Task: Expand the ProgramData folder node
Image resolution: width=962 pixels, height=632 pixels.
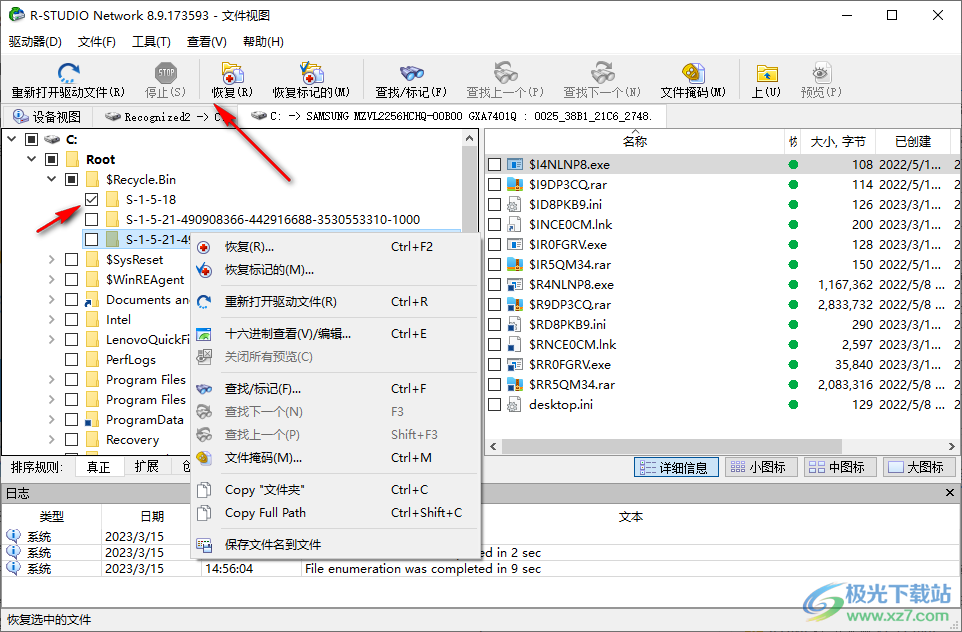Action: (52, 420)
